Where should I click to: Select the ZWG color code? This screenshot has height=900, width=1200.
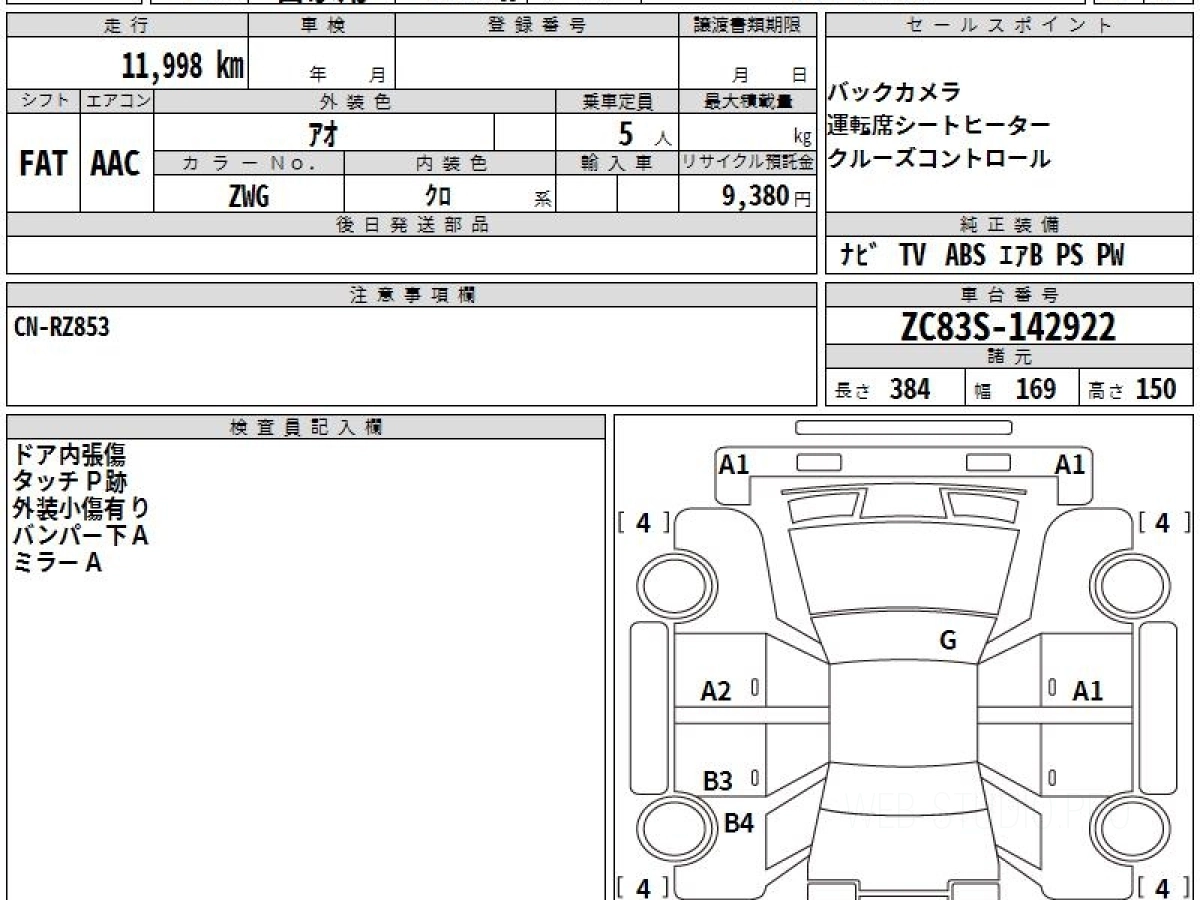pyautogui.click(x=249, y=196)
